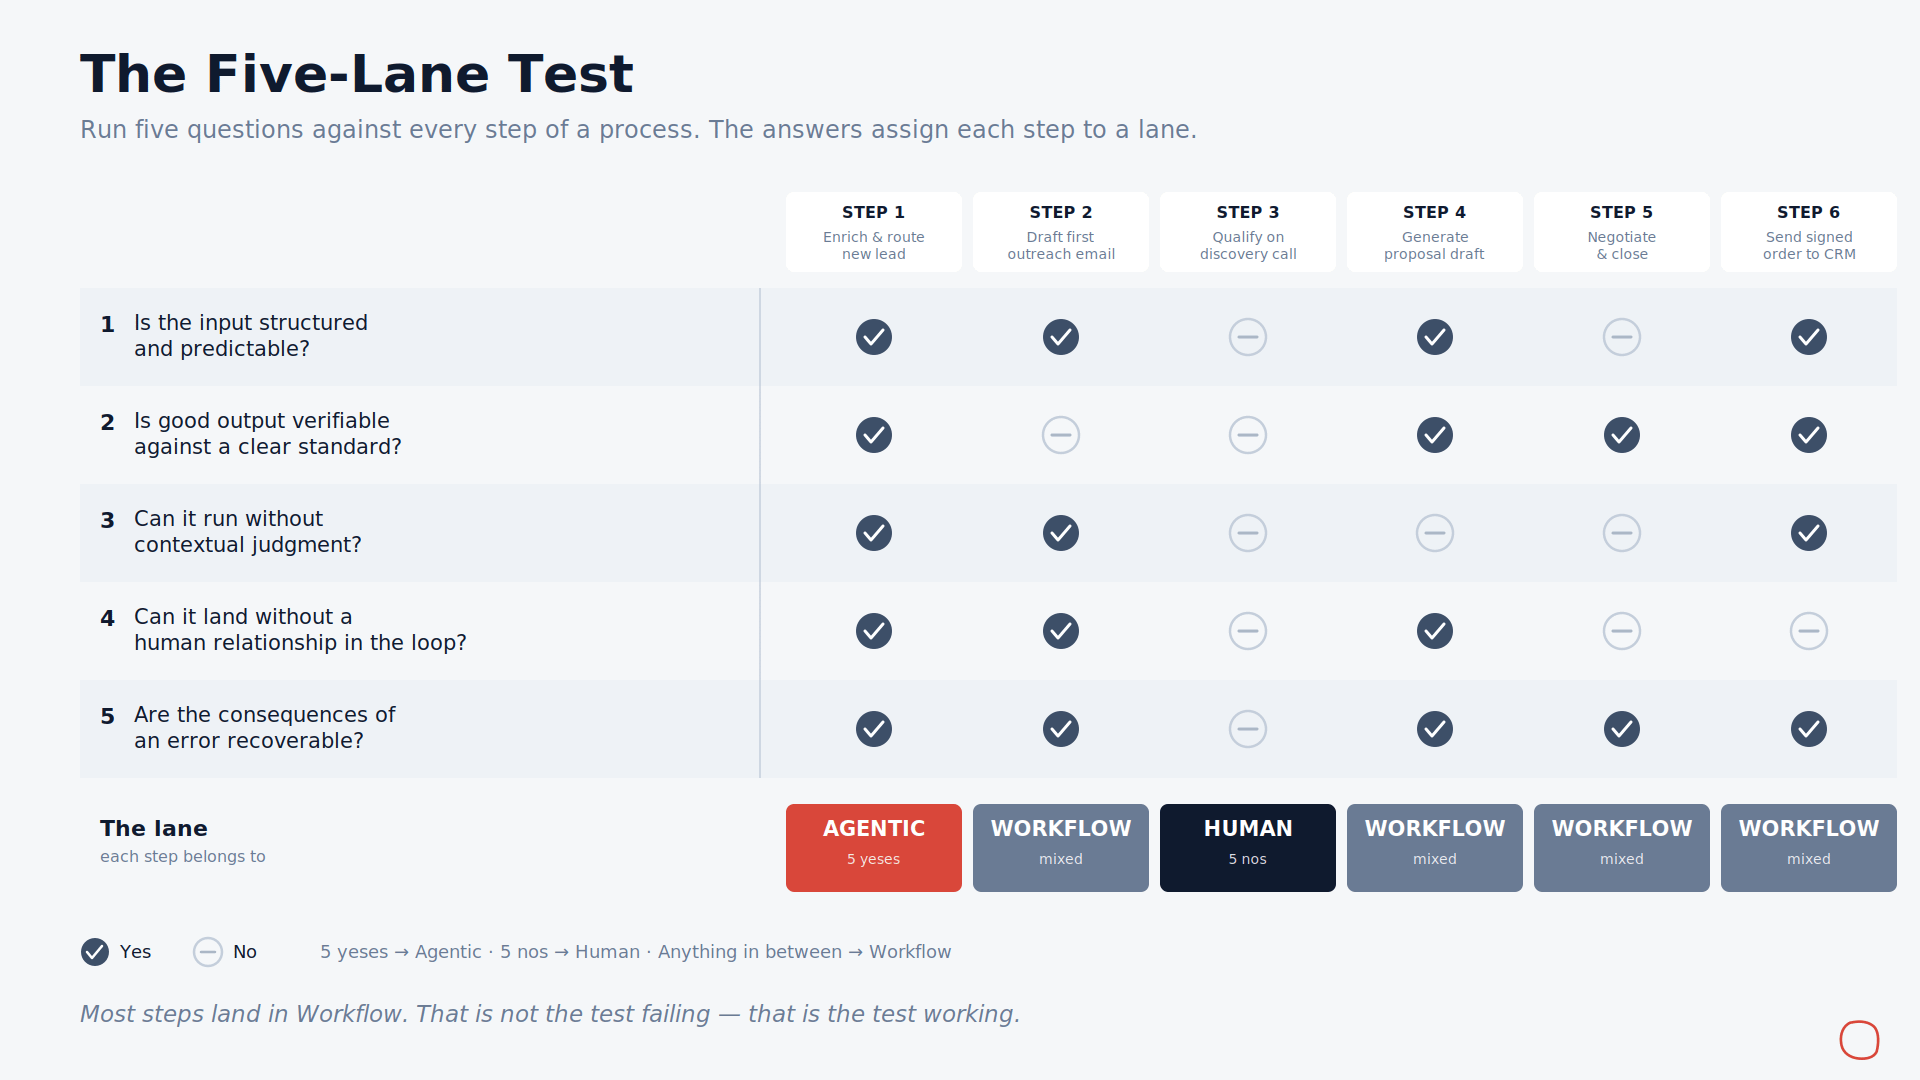This screenshot has width=1920, height=1080.
Task: Click the question row about contextual judgment
Action: click(988, 533)
